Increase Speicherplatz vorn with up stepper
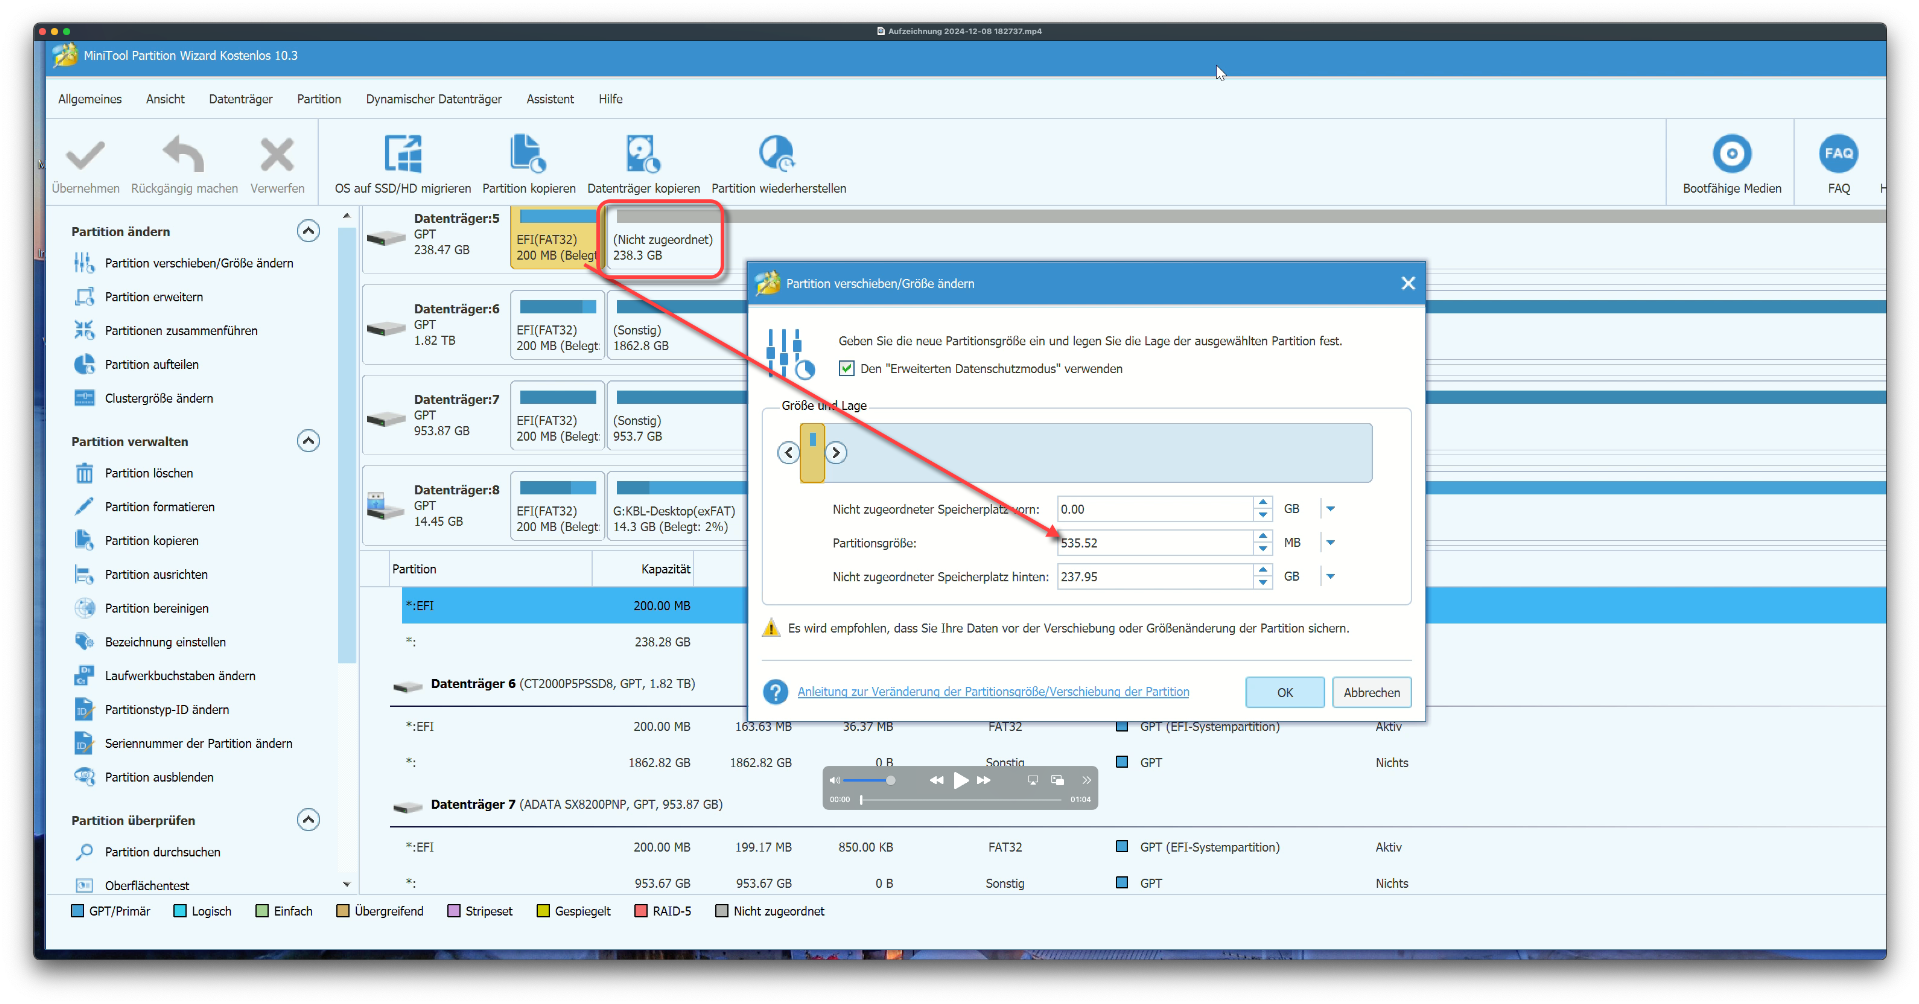 click(x=1263, y=503)
